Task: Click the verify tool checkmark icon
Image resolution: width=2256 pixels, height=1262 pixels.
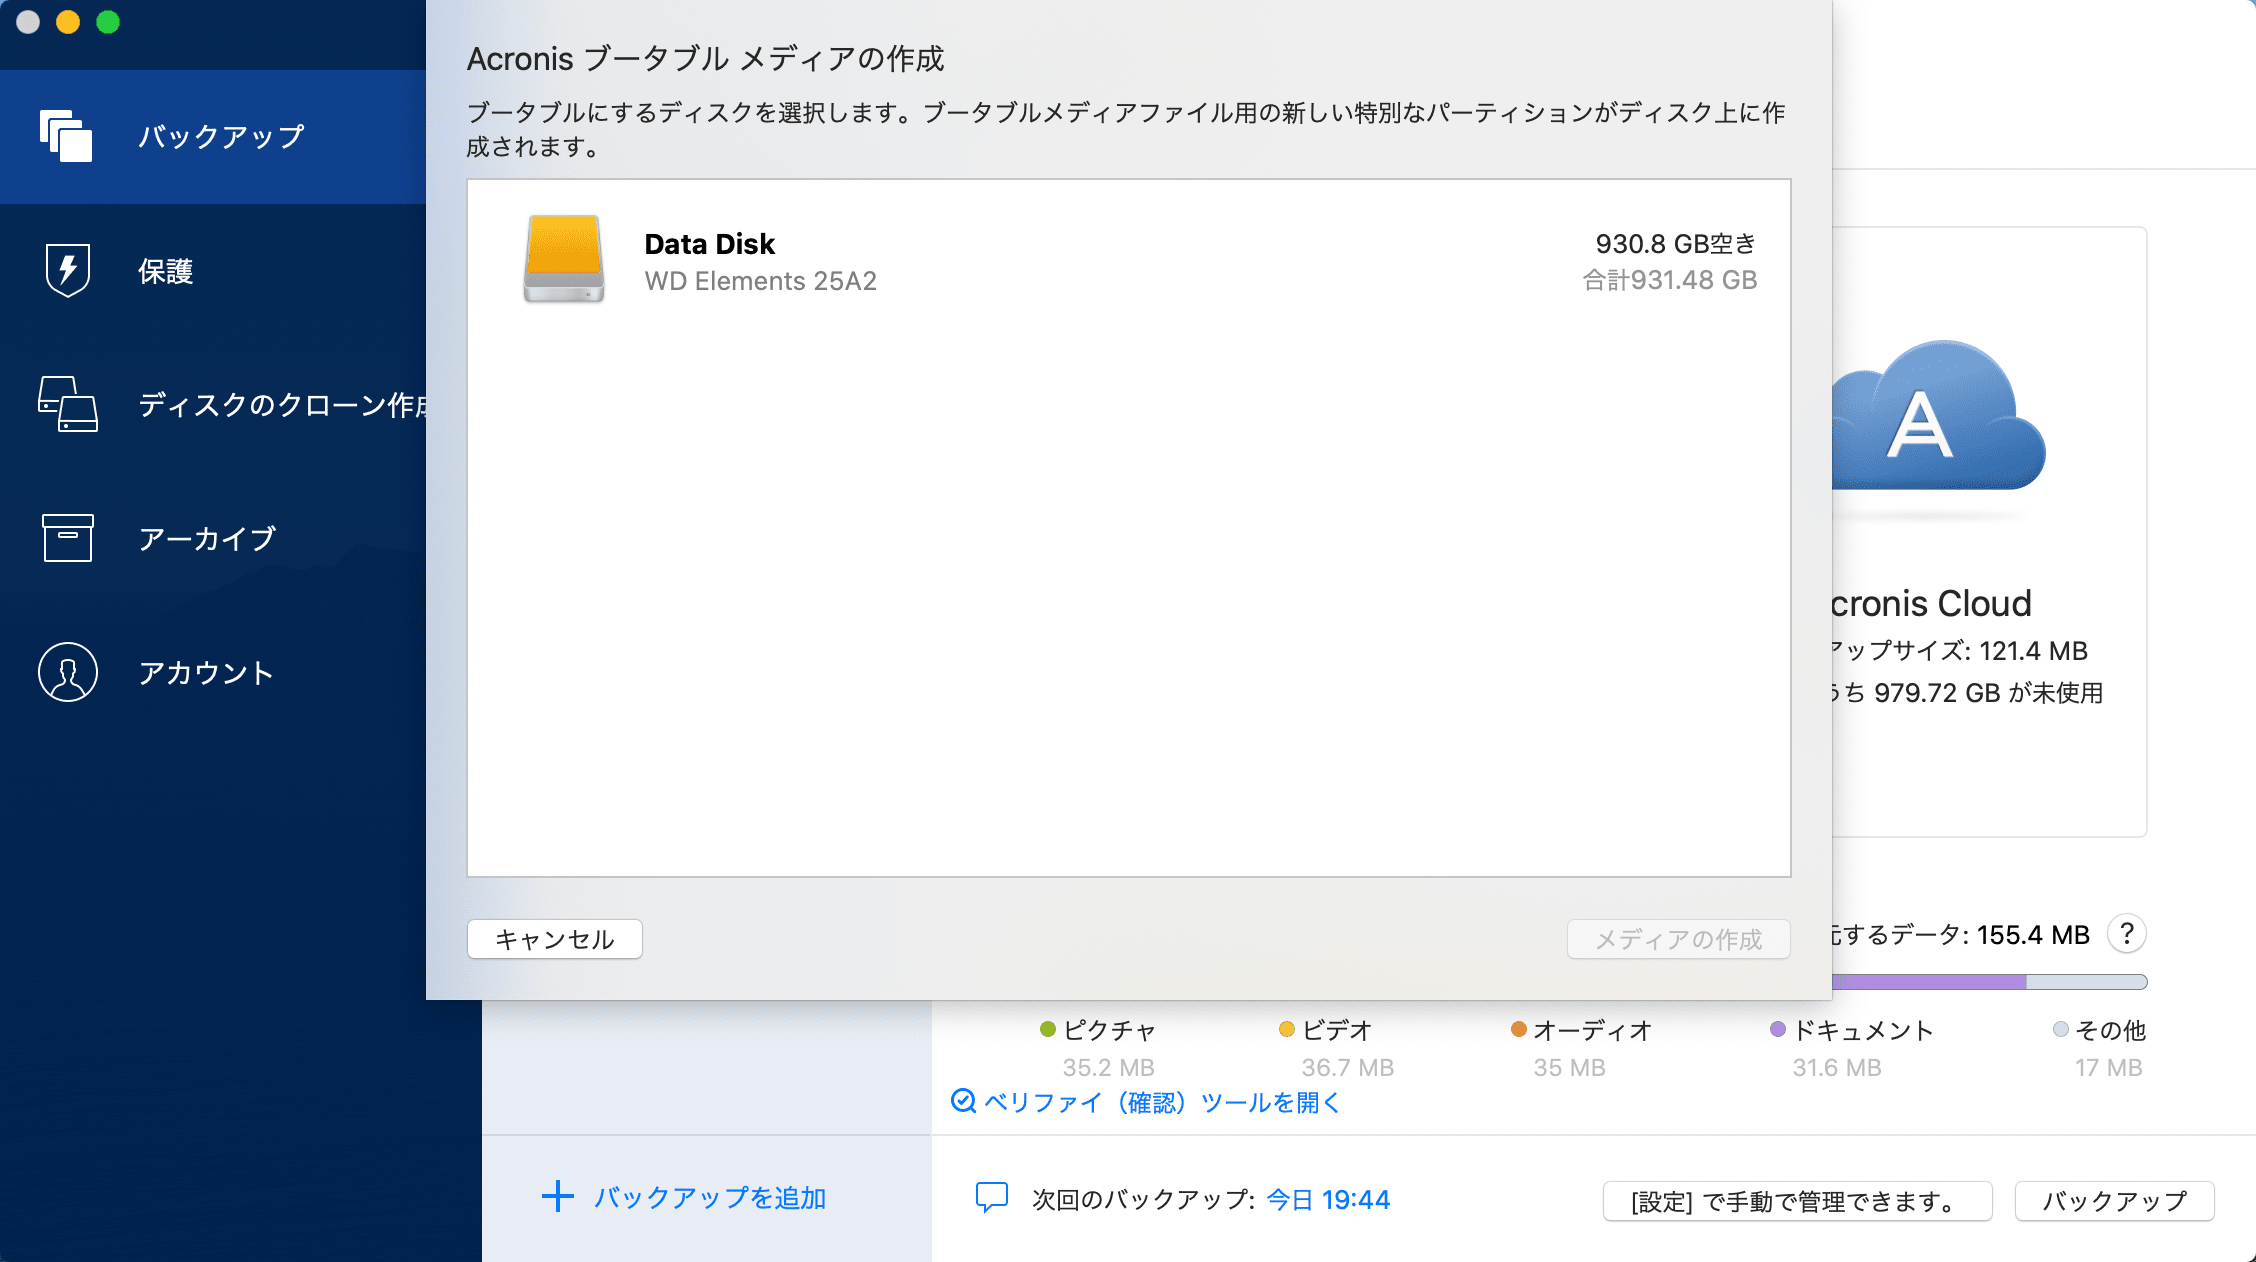Action: [x=963, y=1101]
